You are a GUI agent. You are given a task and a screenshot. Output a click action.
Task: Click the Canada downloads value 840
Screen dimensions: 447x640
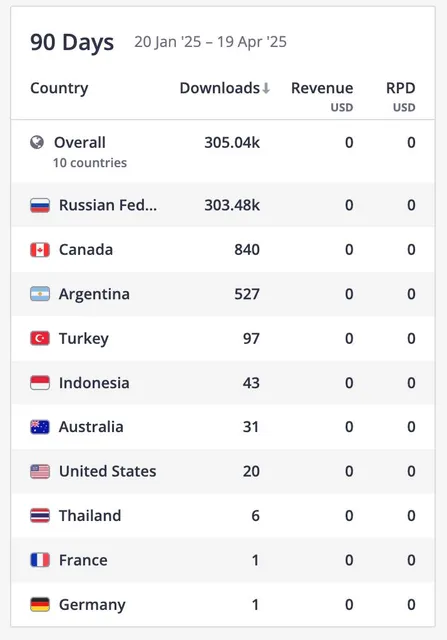click(x=247, y=250)
